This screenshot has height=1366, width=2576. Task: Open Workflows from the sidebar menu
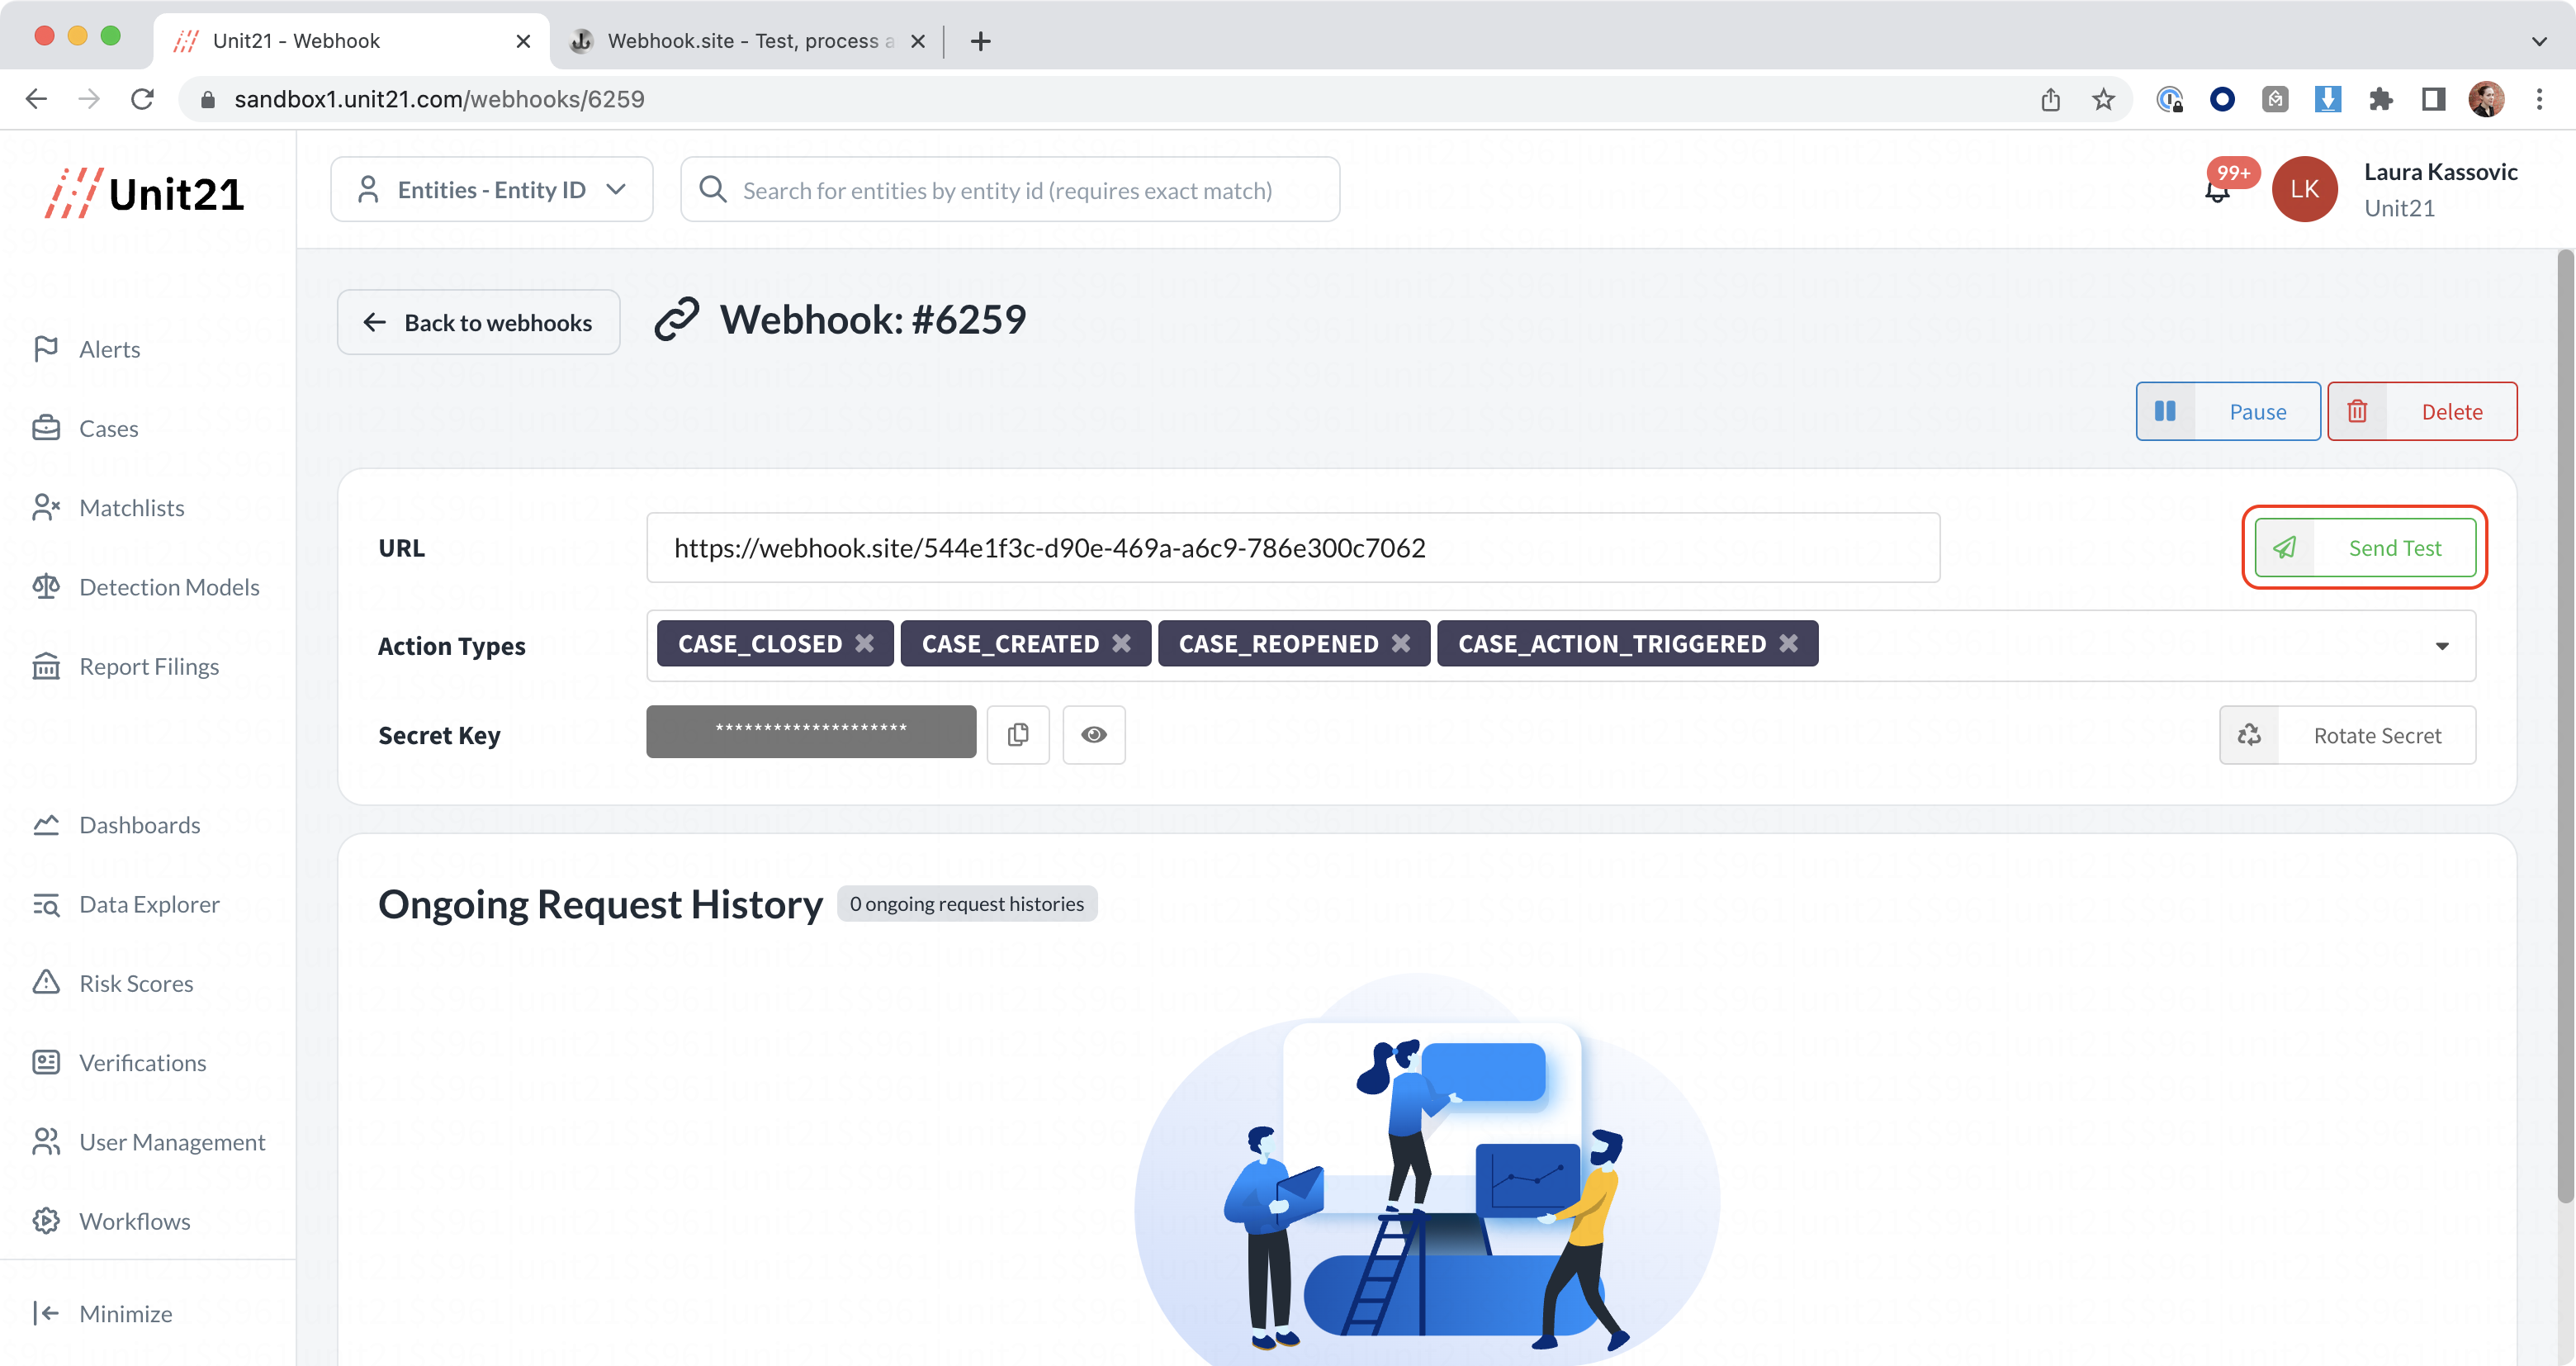point(134,1221)
